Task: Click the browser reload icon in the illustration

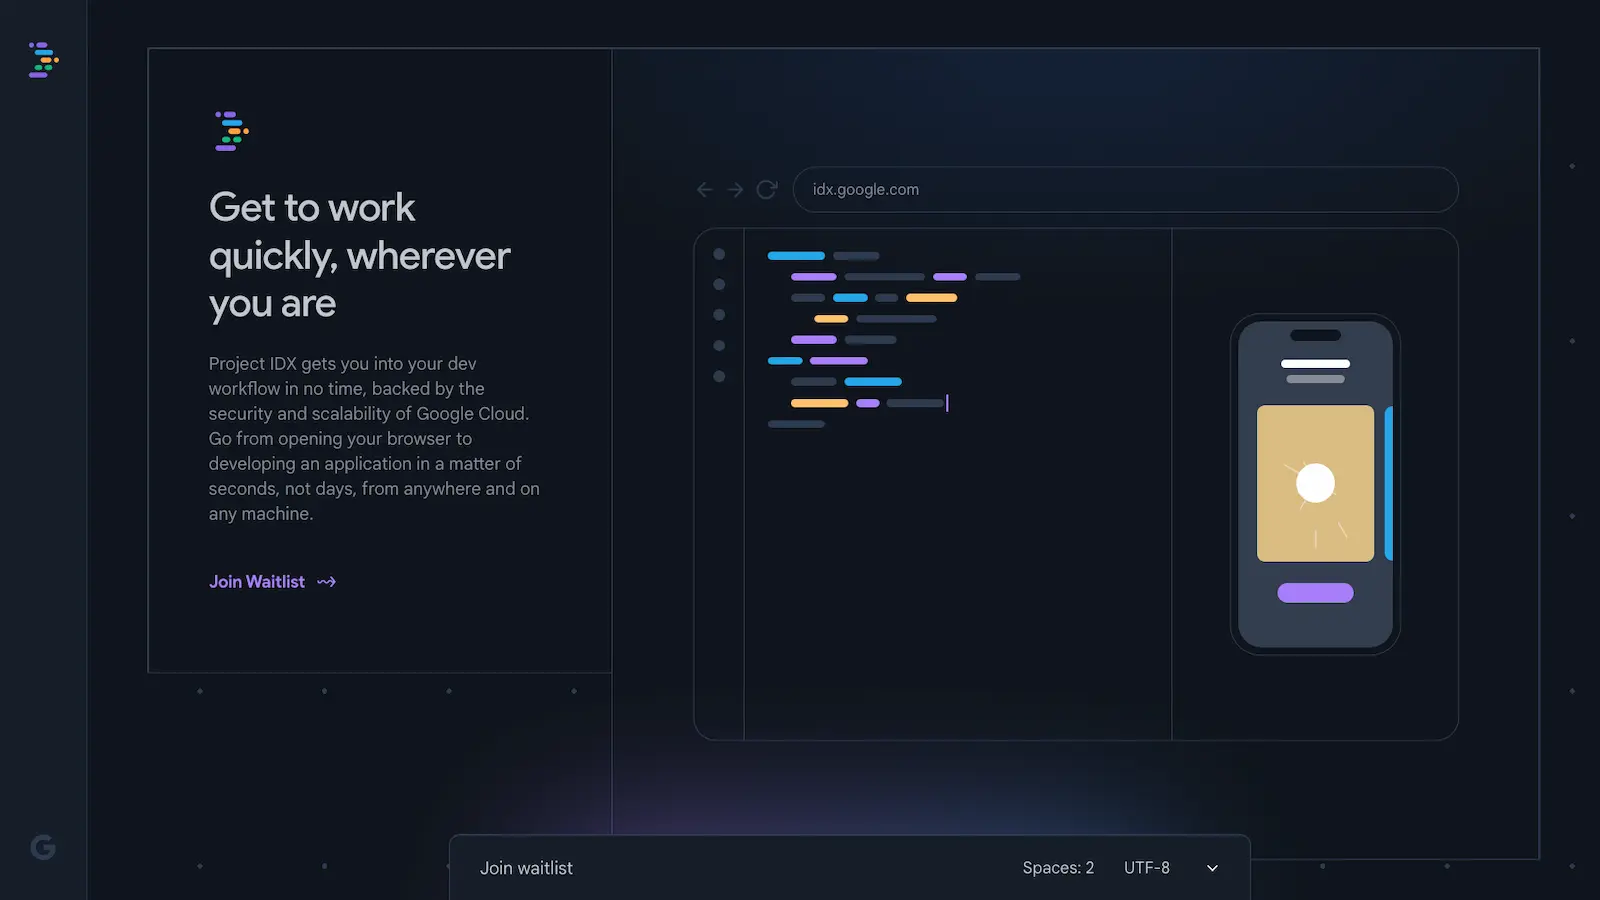Action: (x=767, y=189)
